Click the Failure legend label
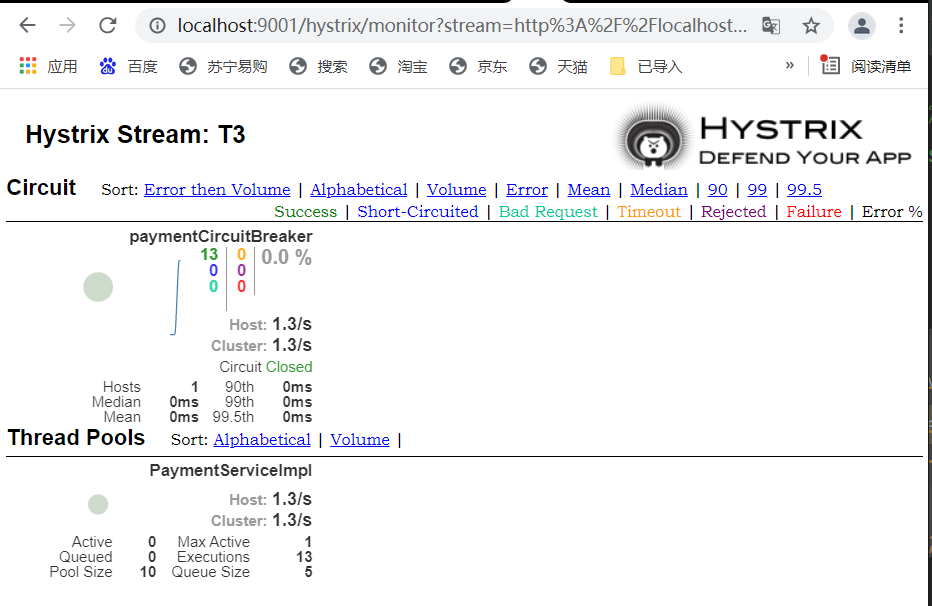The height and width of the screenshot is (606, 932). click(x=814, y=212)
